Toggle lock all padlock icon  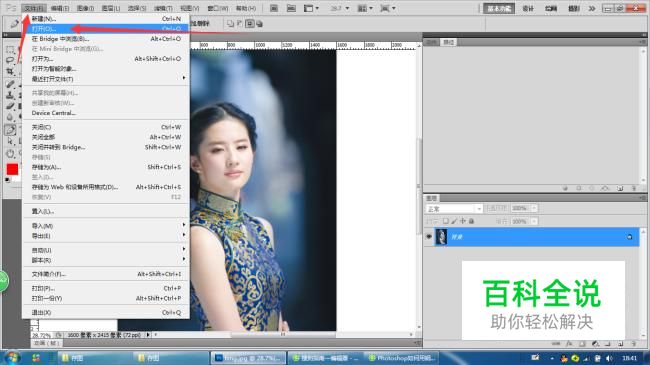(x=471, y=221)
